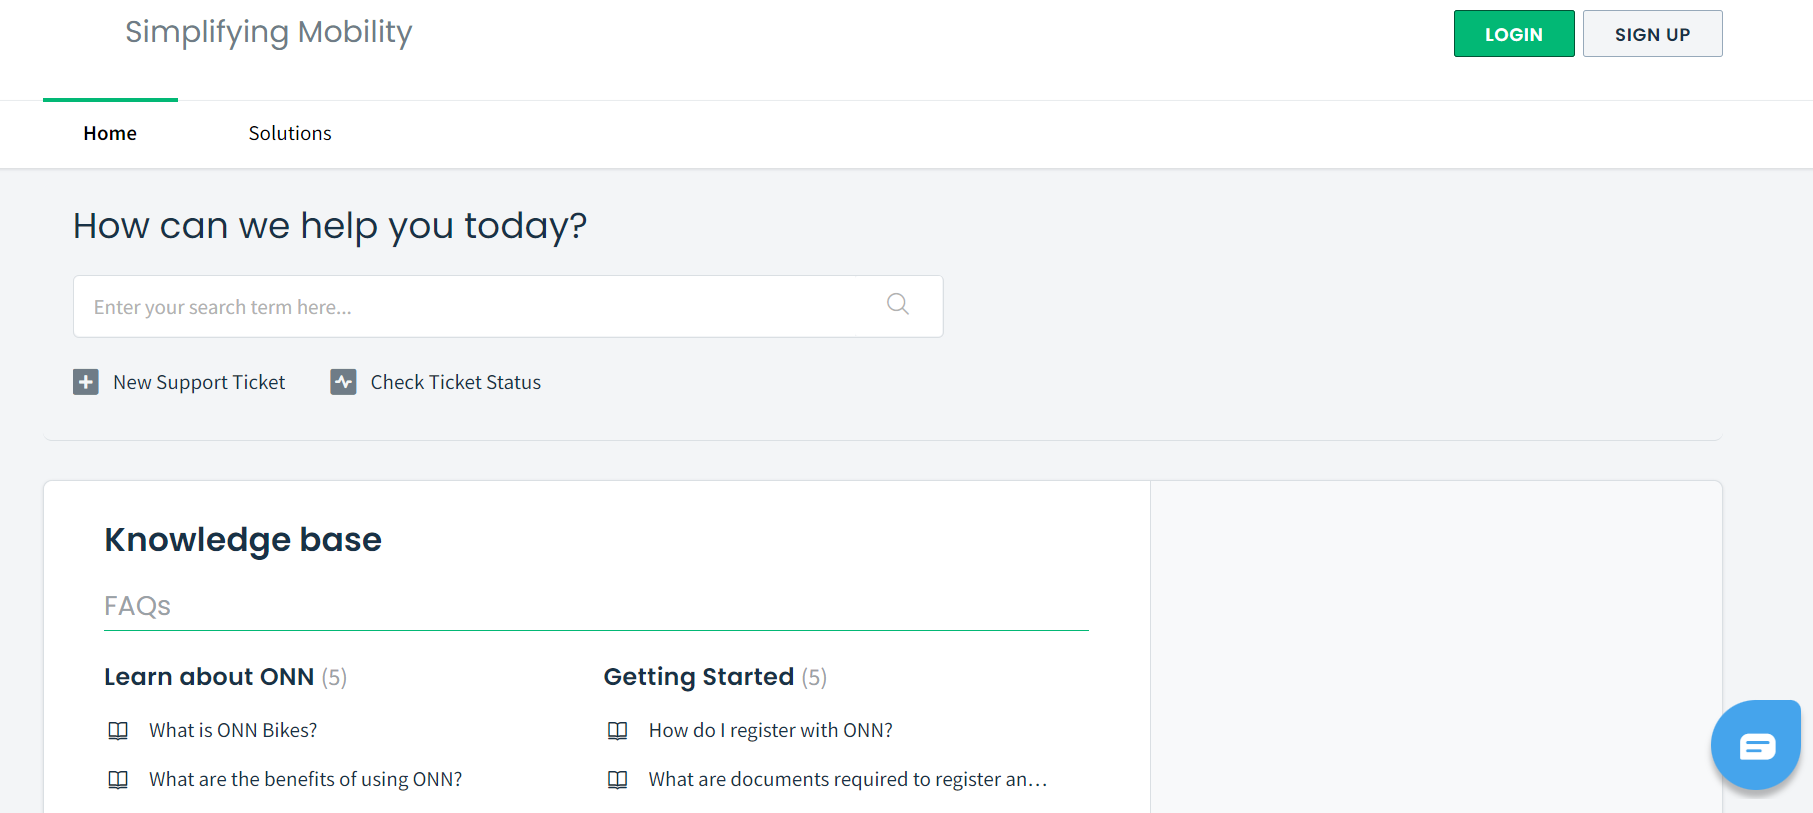Image resolution: width=1813 pixels, height=813 pixels.
Task: Click the New Support Ticket plus icon
Action: pos(85,381)
